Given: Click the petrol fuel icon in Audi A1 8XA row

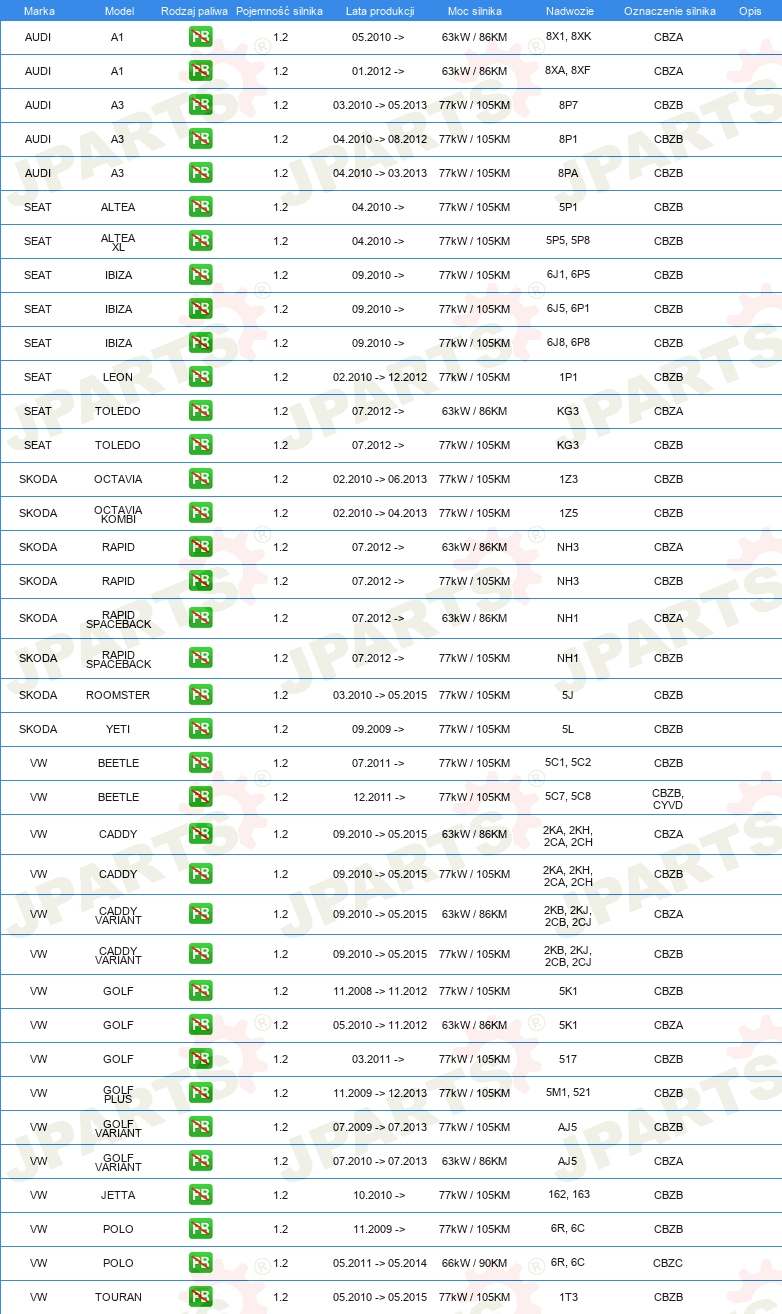Looking at the screenshot, I should (x=200, y=71).
